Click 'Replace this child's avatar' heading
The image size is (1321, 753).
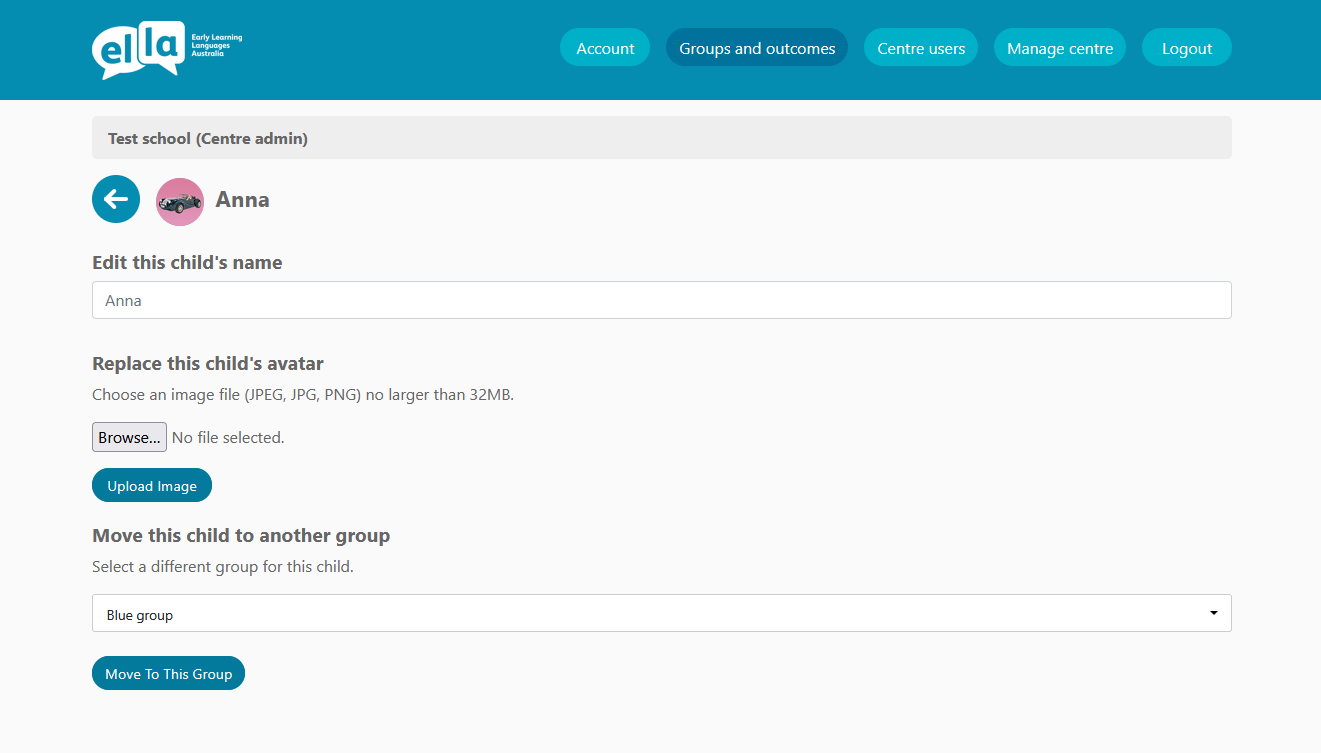[x=208, y=363]
